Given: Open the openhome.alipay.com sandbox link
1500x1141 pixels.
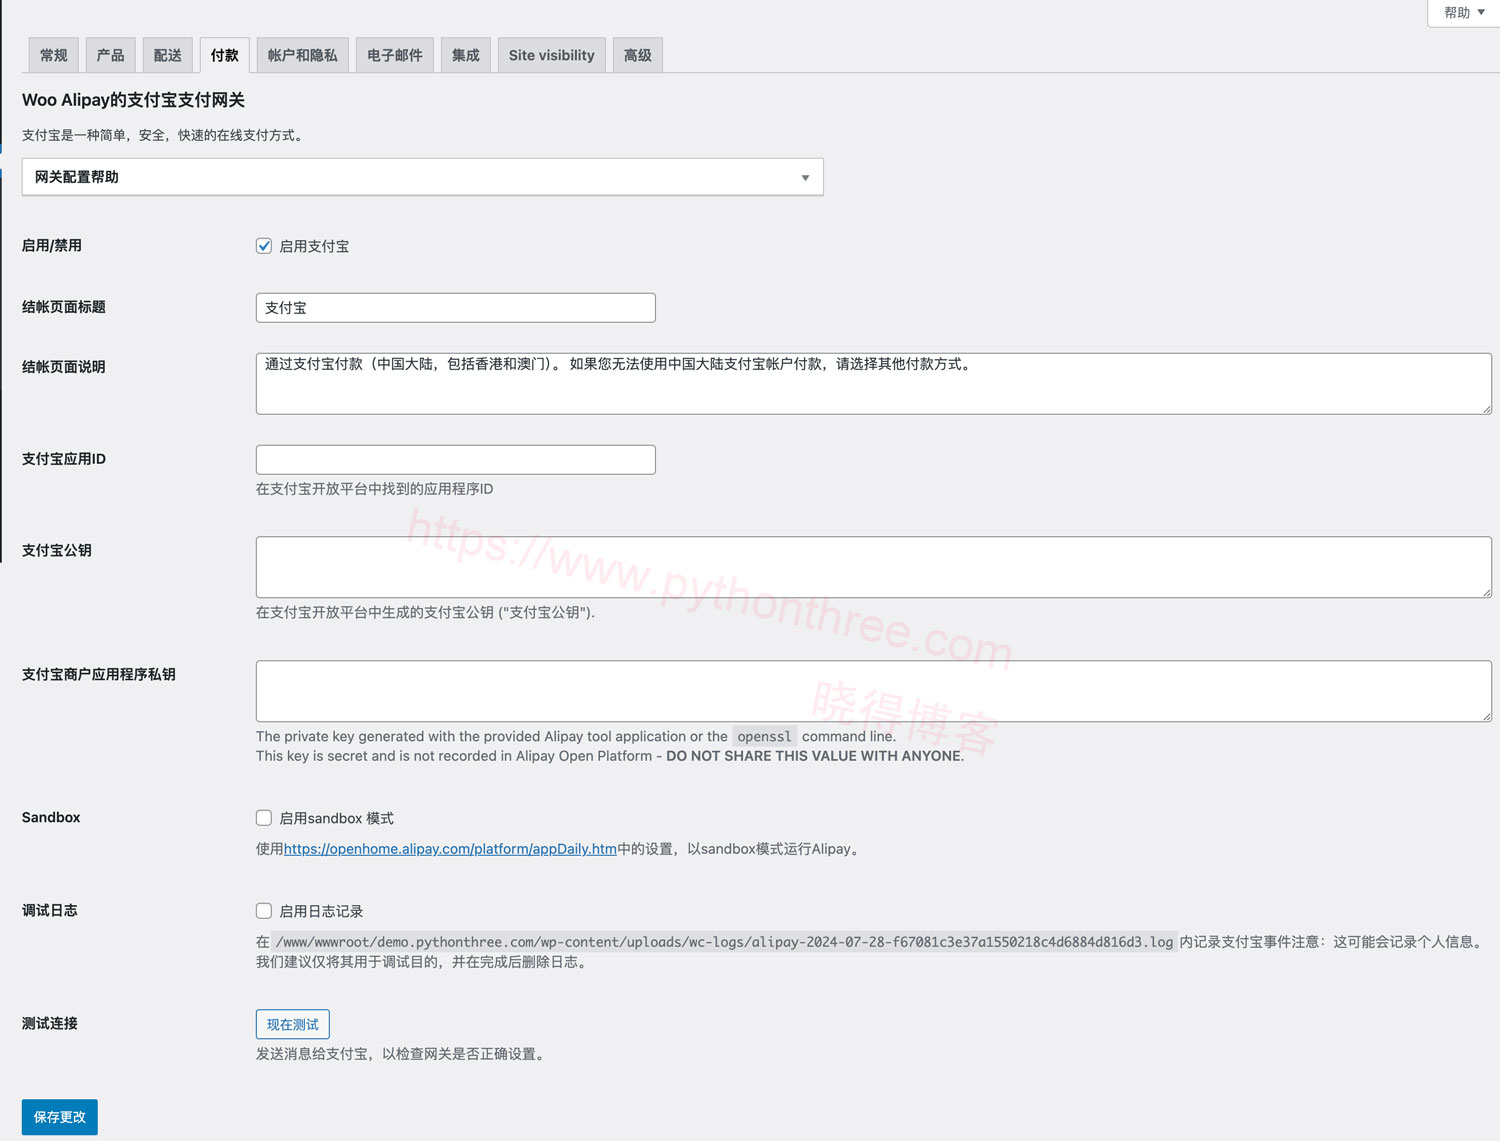Looking at the screenshot, I should (449, 848).
